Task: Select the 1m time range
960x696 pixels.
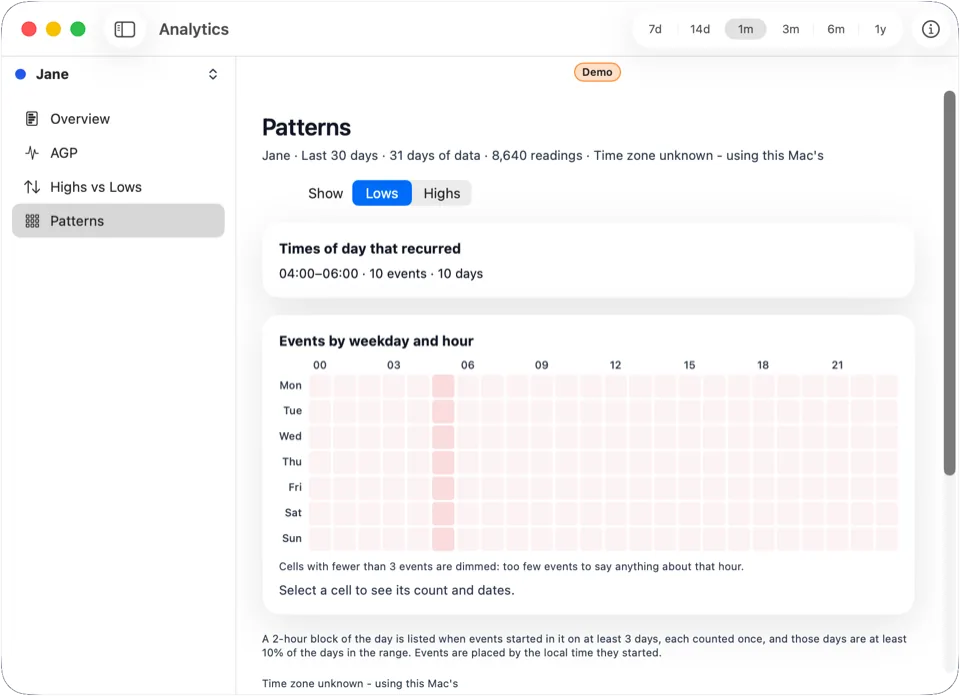Action: pos(745,29)
